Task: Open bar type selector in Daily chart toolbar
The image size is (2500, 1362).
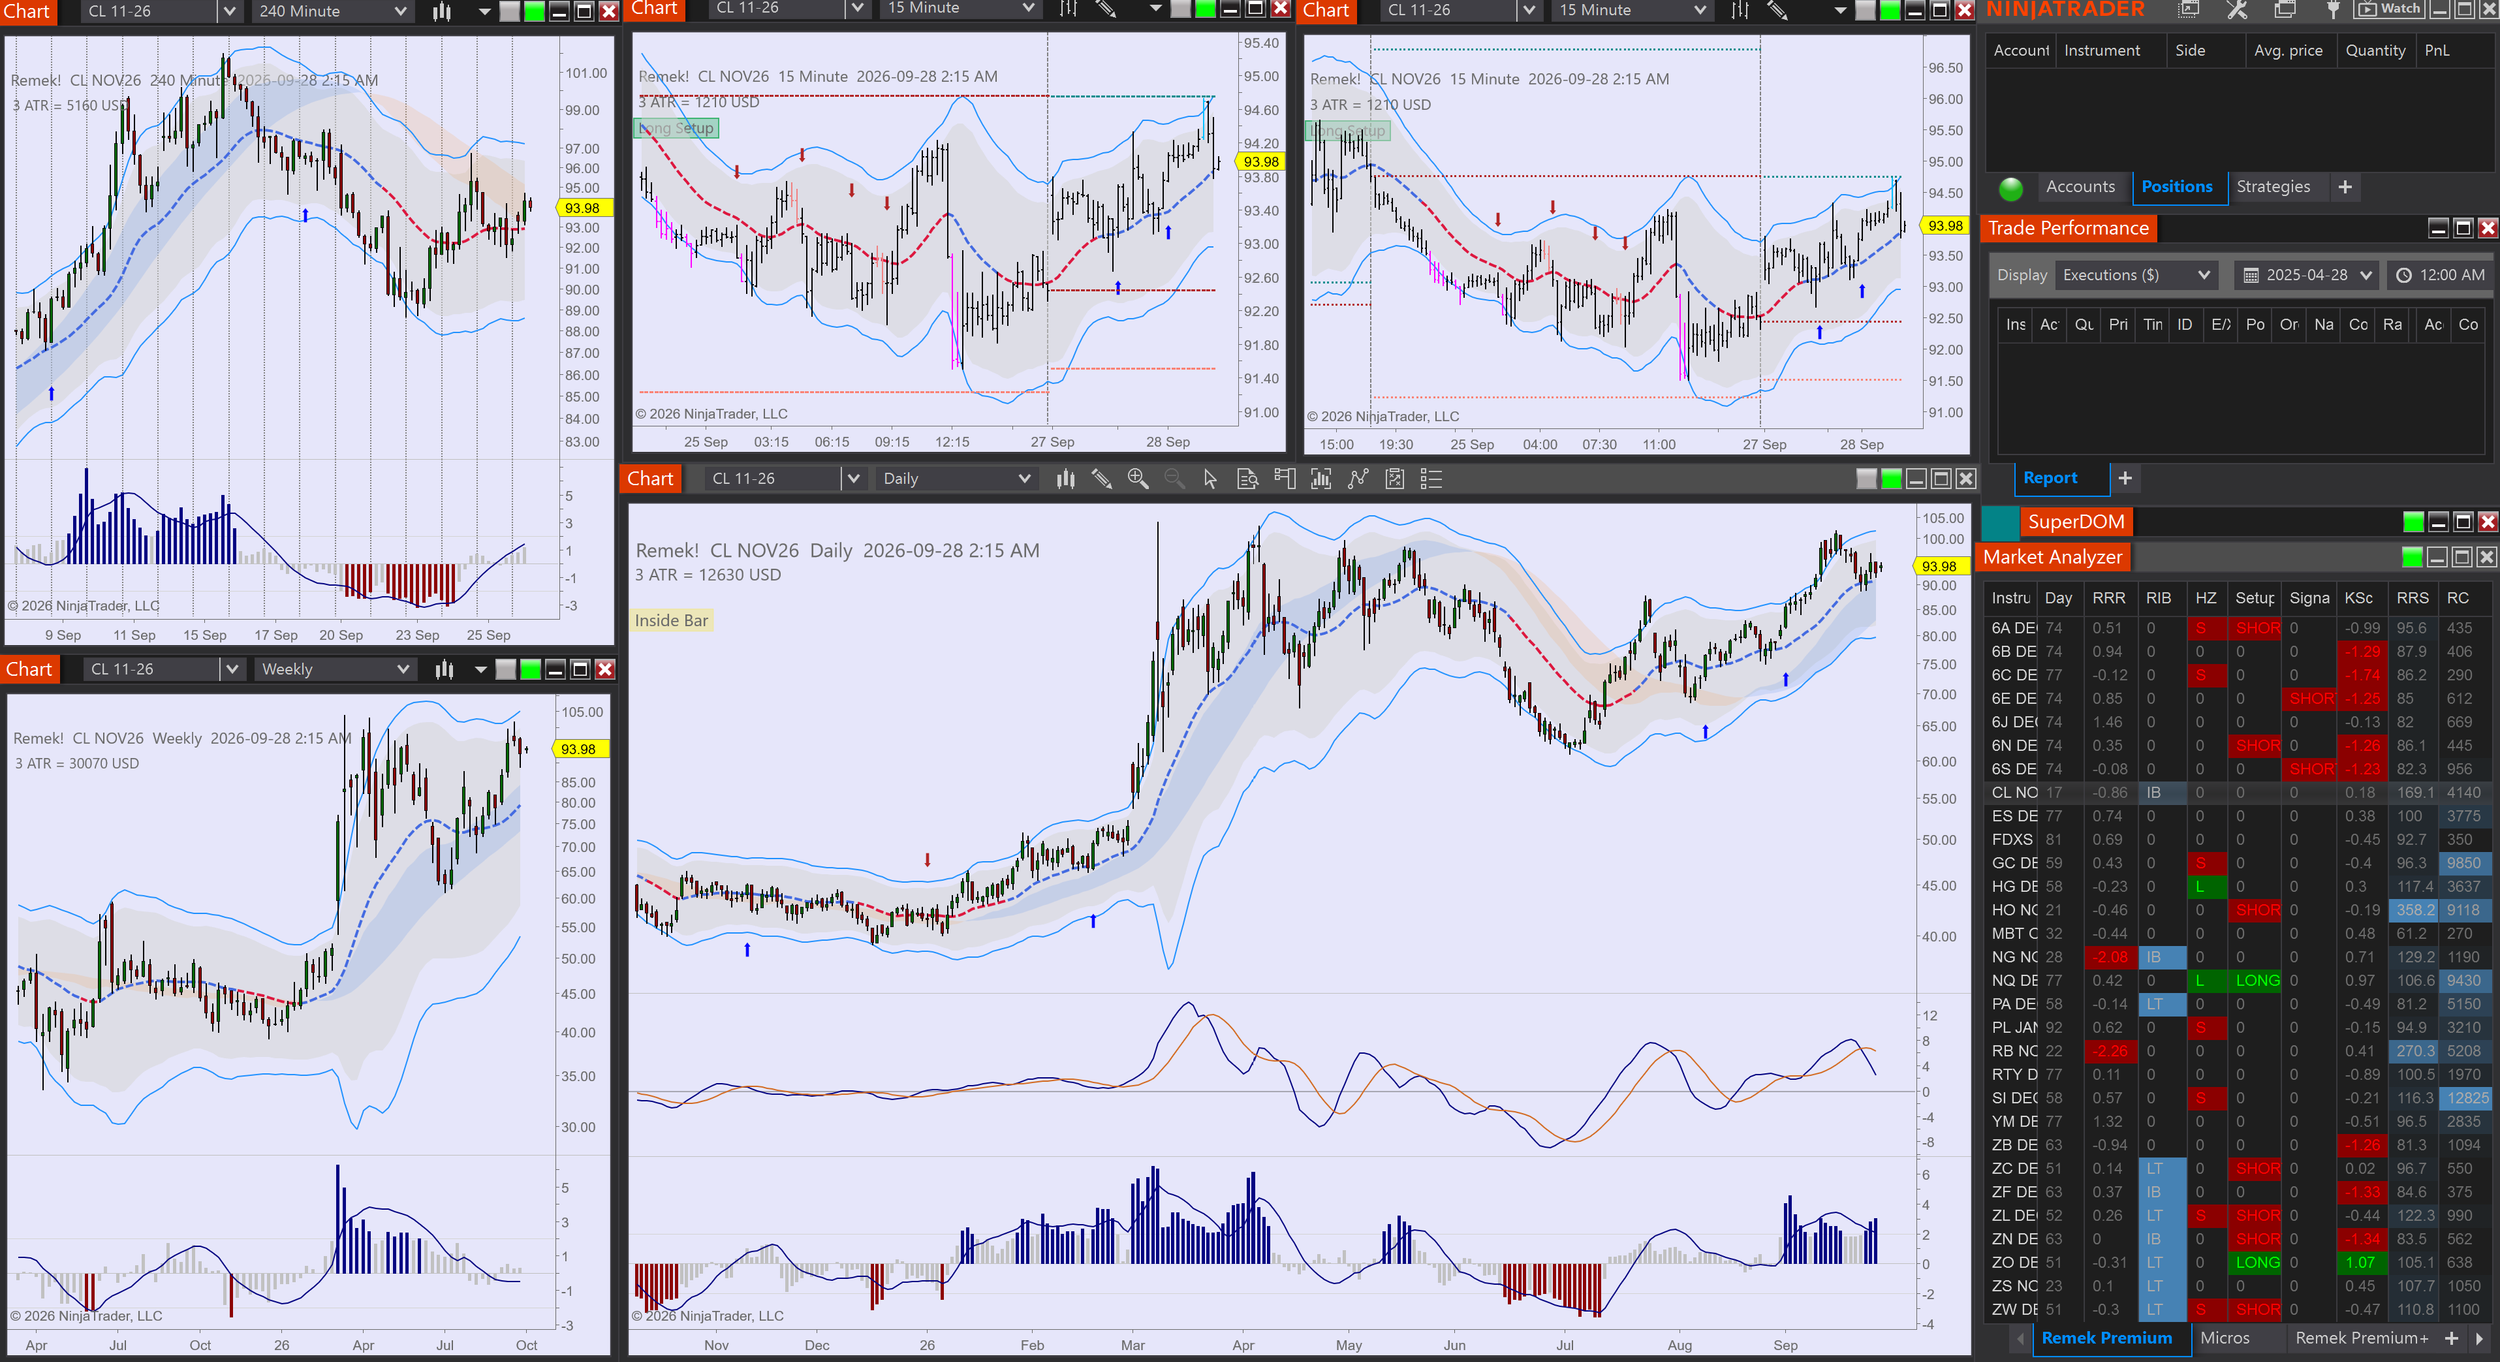Action: point(1065,479)
